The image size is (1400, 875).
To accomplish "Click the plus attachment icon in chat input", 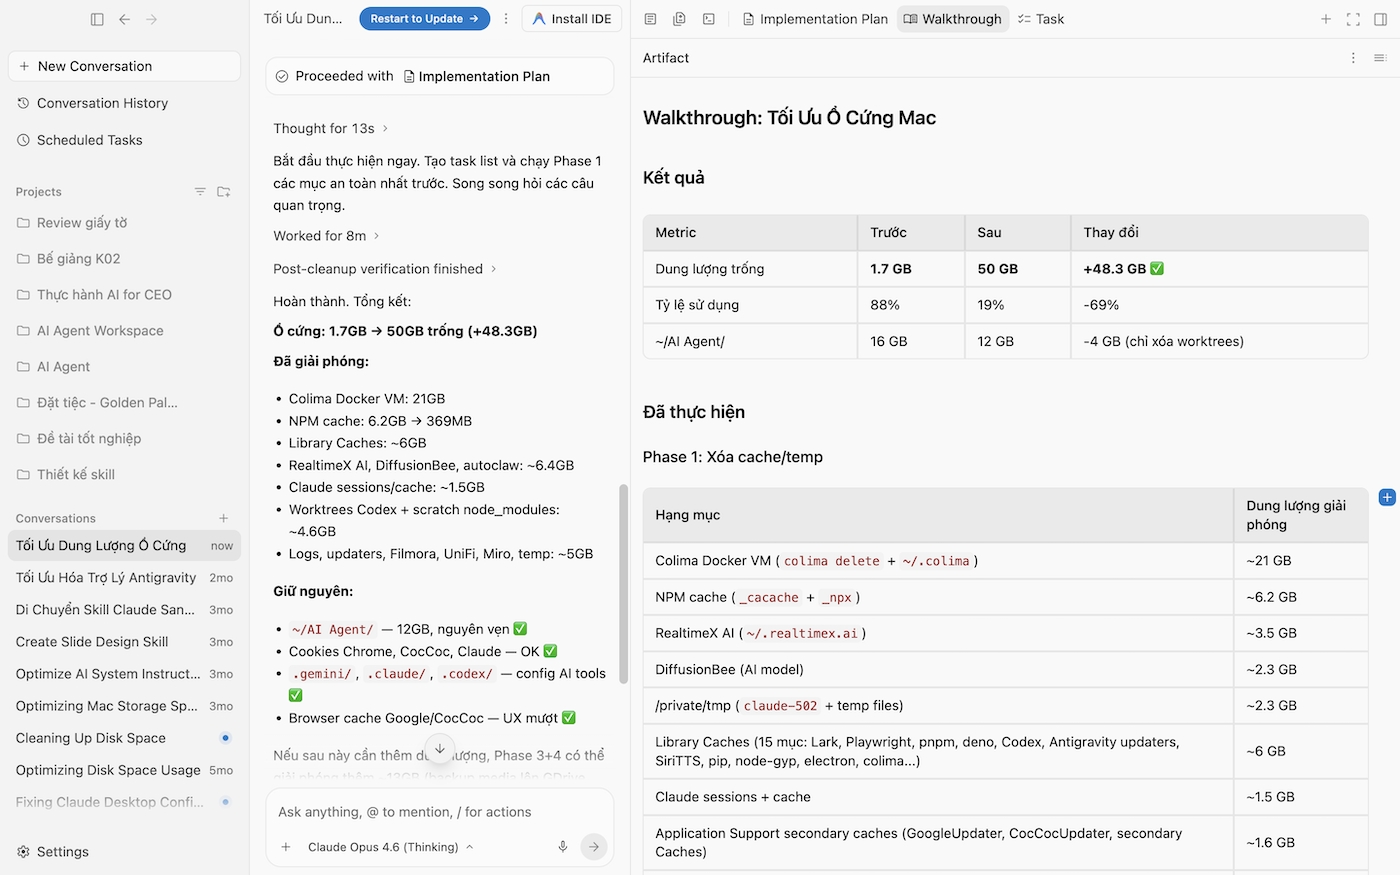I will click(286, 847).
